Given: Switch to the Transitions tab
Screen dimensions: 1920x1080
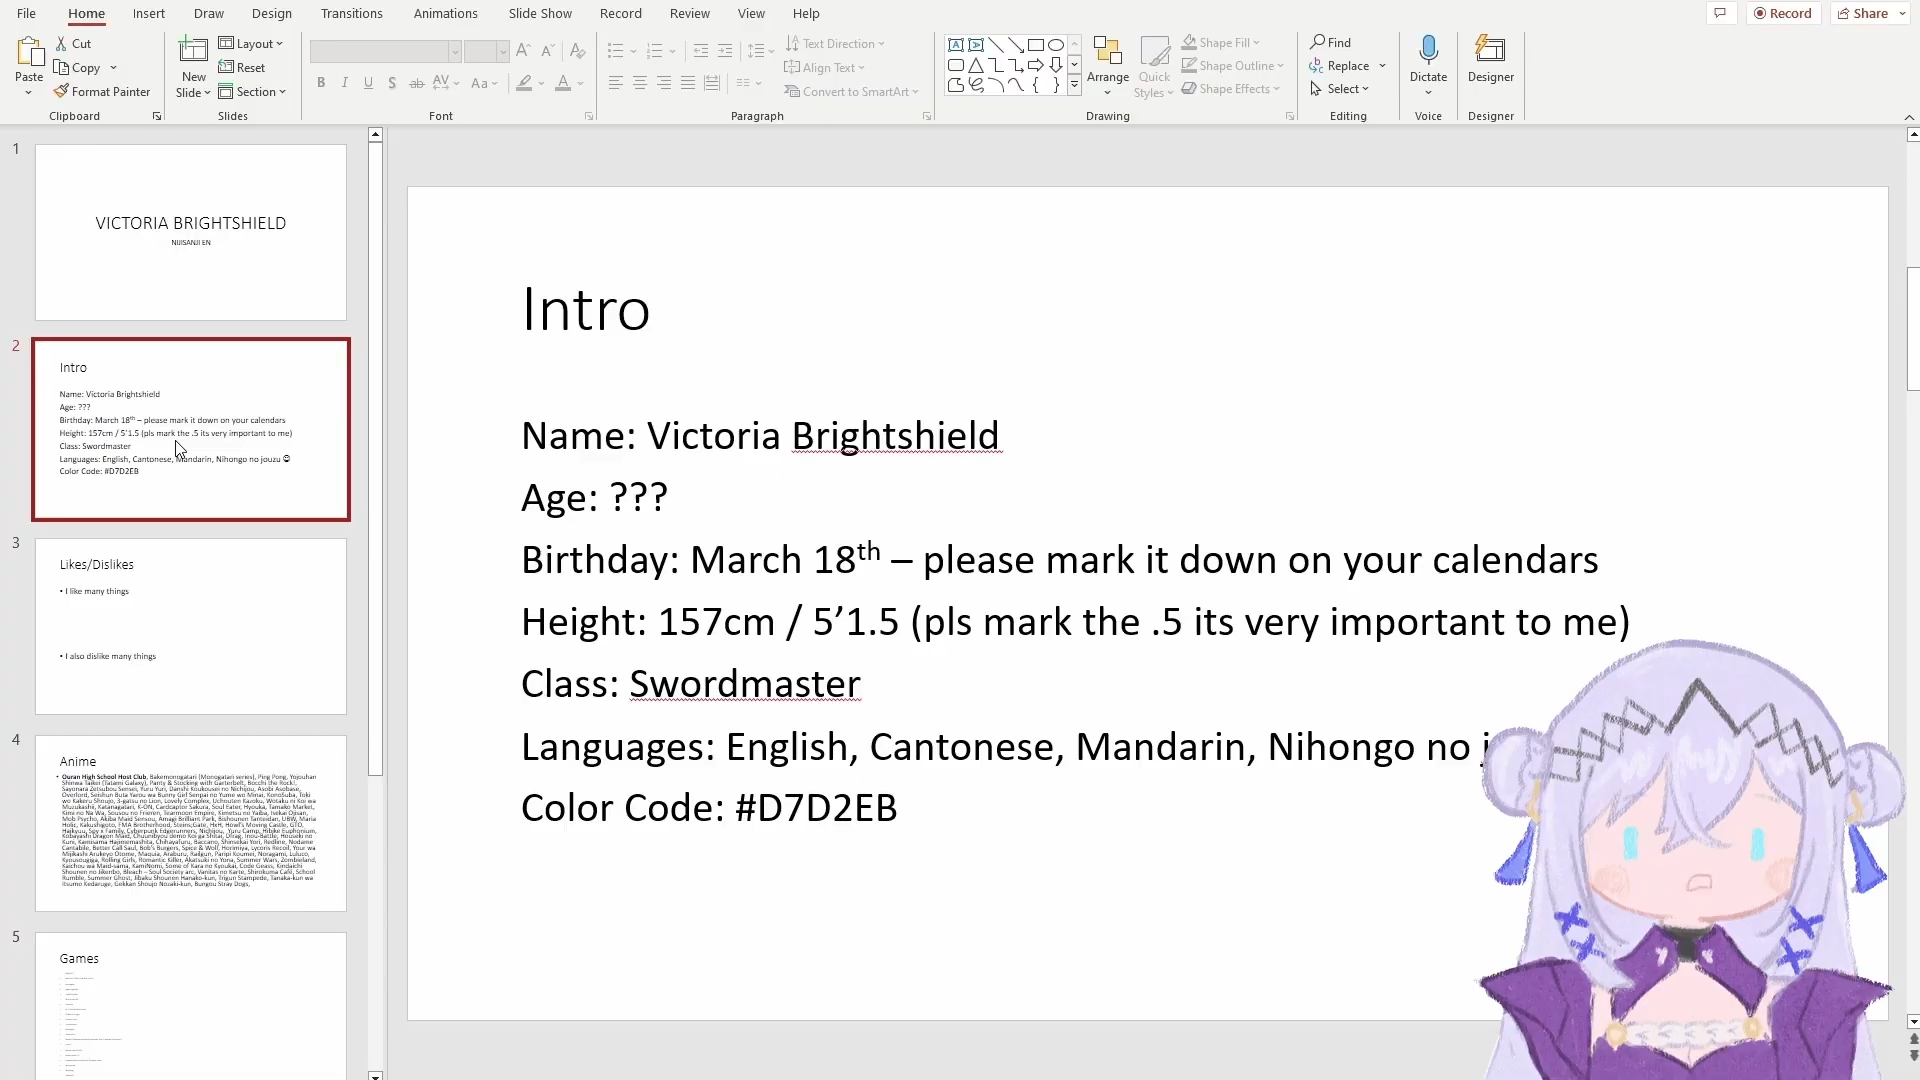Looking at the screenshot, I should 351,13.
